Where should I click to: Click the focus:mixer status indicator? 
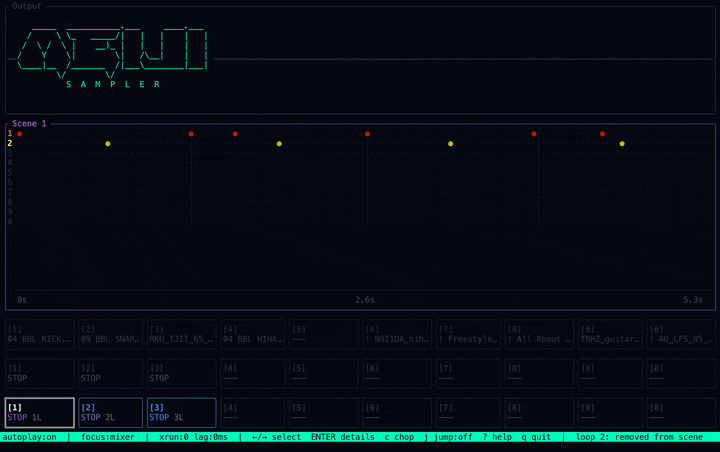(x=108, y=437)
